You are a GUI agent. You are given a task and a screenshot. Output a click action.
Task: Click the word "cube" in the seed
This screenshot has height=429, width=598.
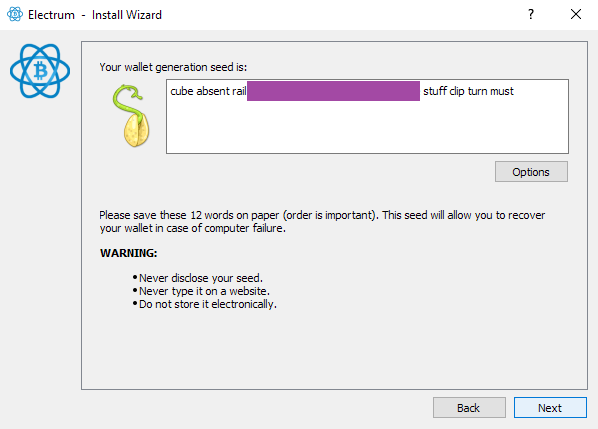click(182, 91)
